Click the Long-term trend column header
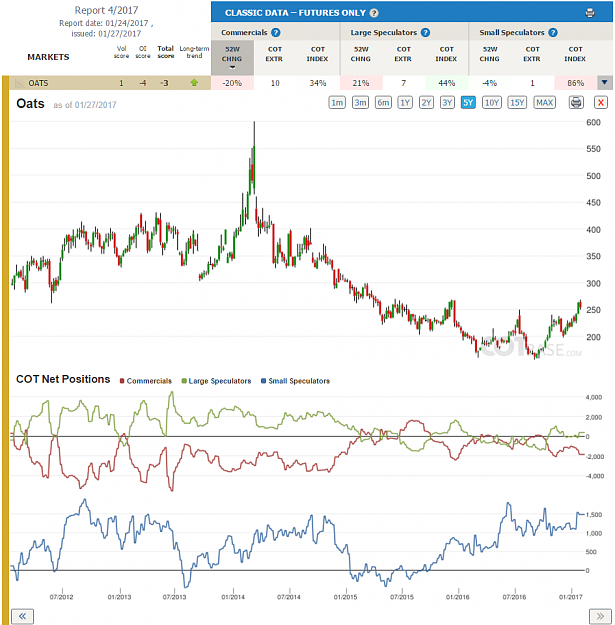Screen dimensions: 615x625 pos(194,52)
